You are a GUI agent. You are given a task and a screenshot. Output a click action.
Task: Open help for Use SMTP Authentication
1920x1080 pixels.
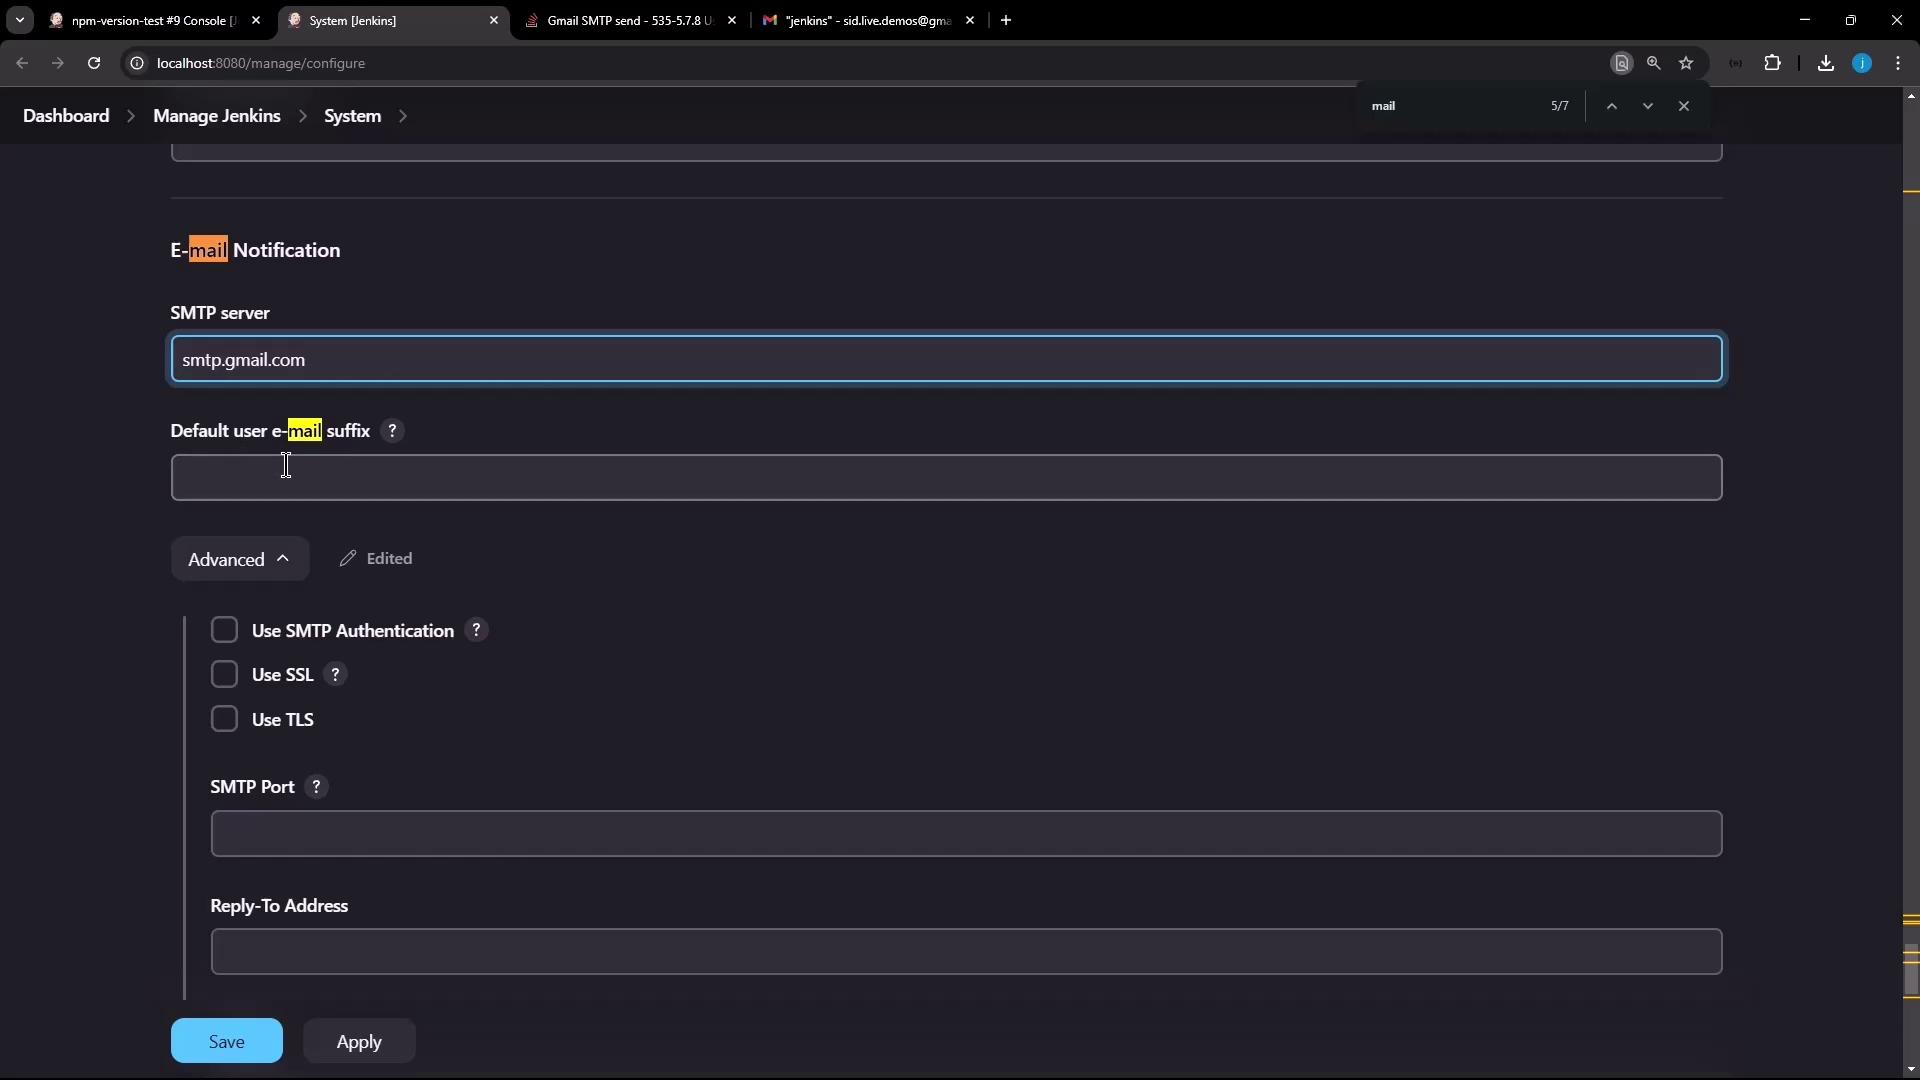(x=476, y=631)
